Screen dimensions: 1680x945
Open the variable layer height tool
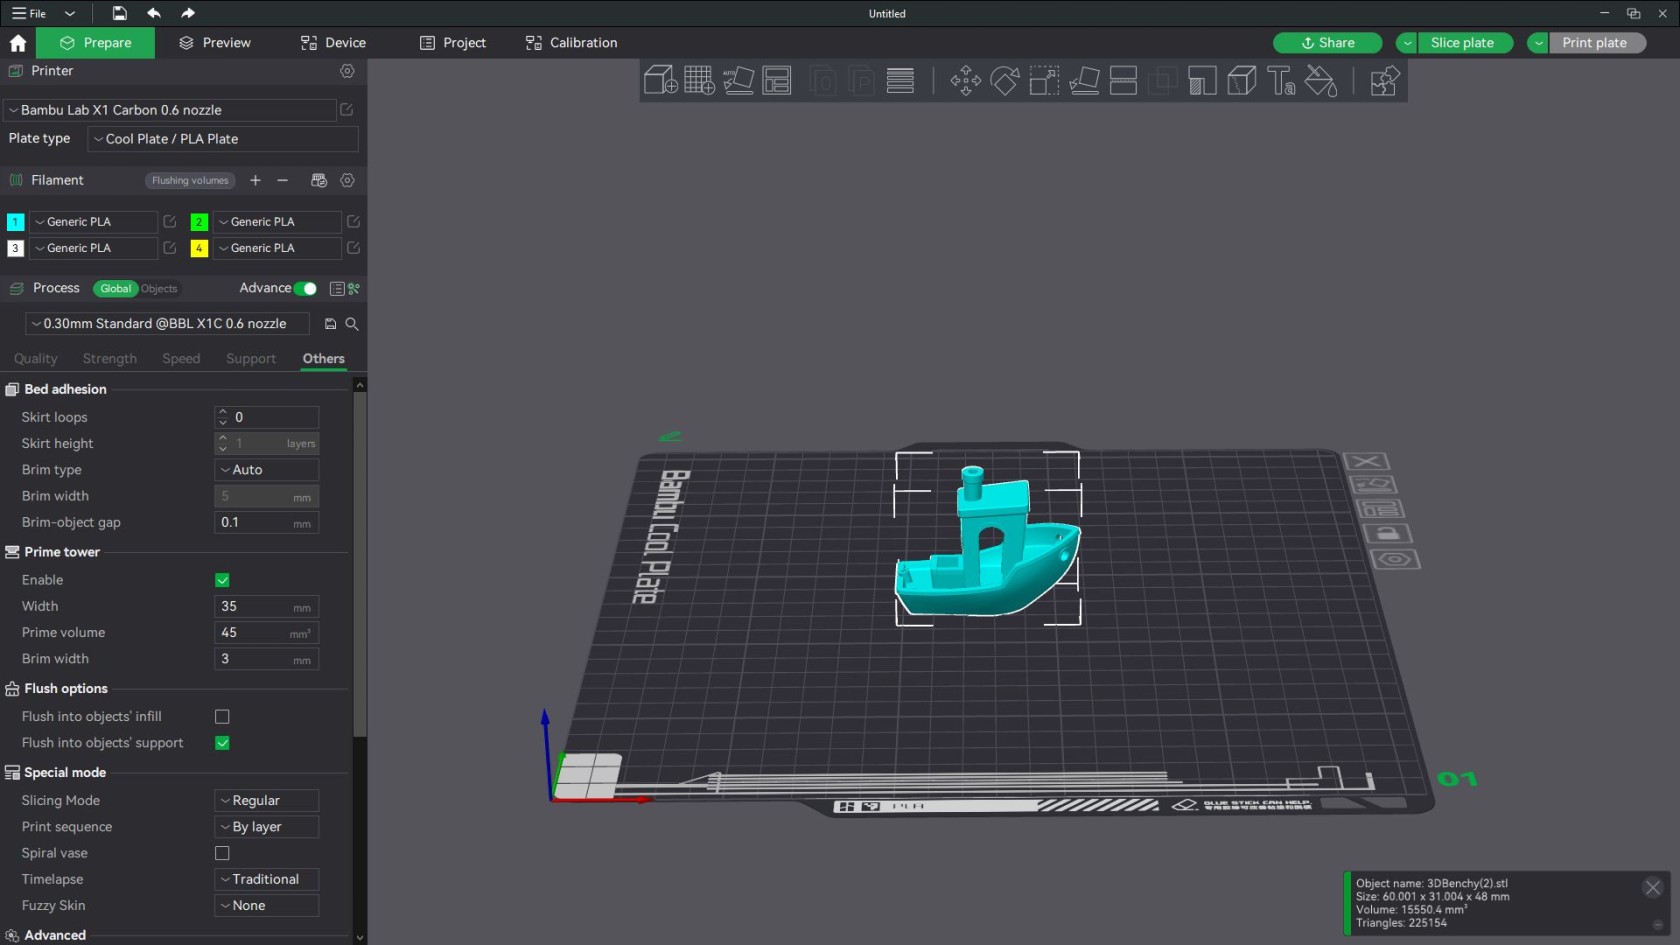click(900, 80)
